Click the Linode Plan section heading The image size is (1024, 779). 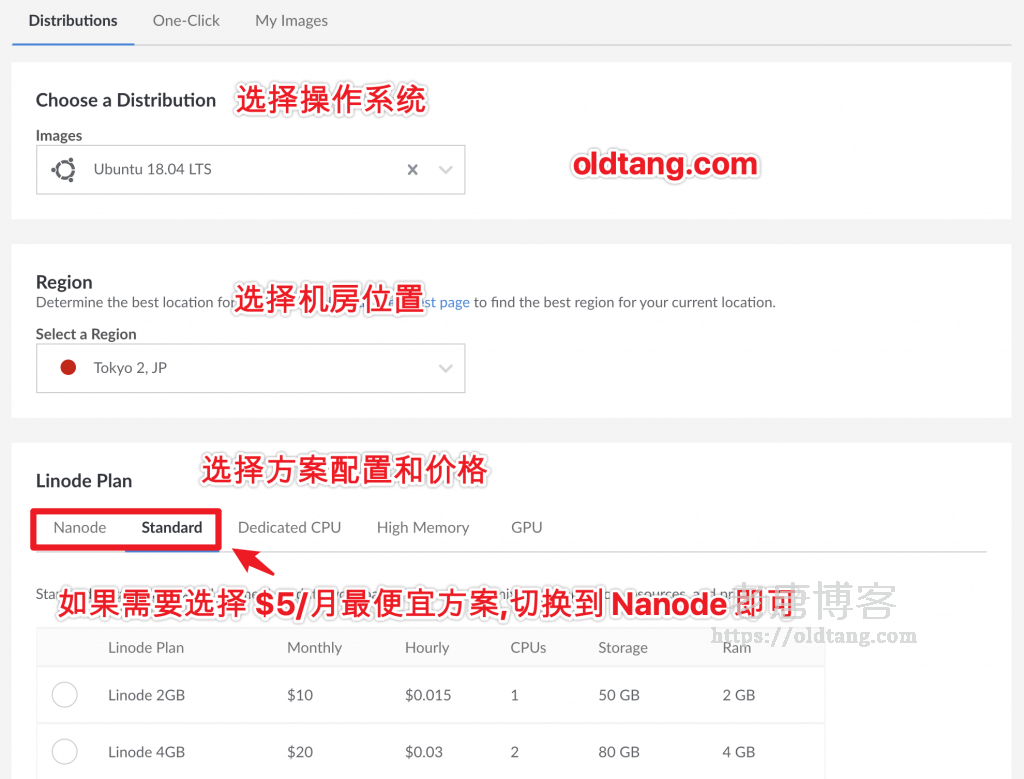click(84, 481)
